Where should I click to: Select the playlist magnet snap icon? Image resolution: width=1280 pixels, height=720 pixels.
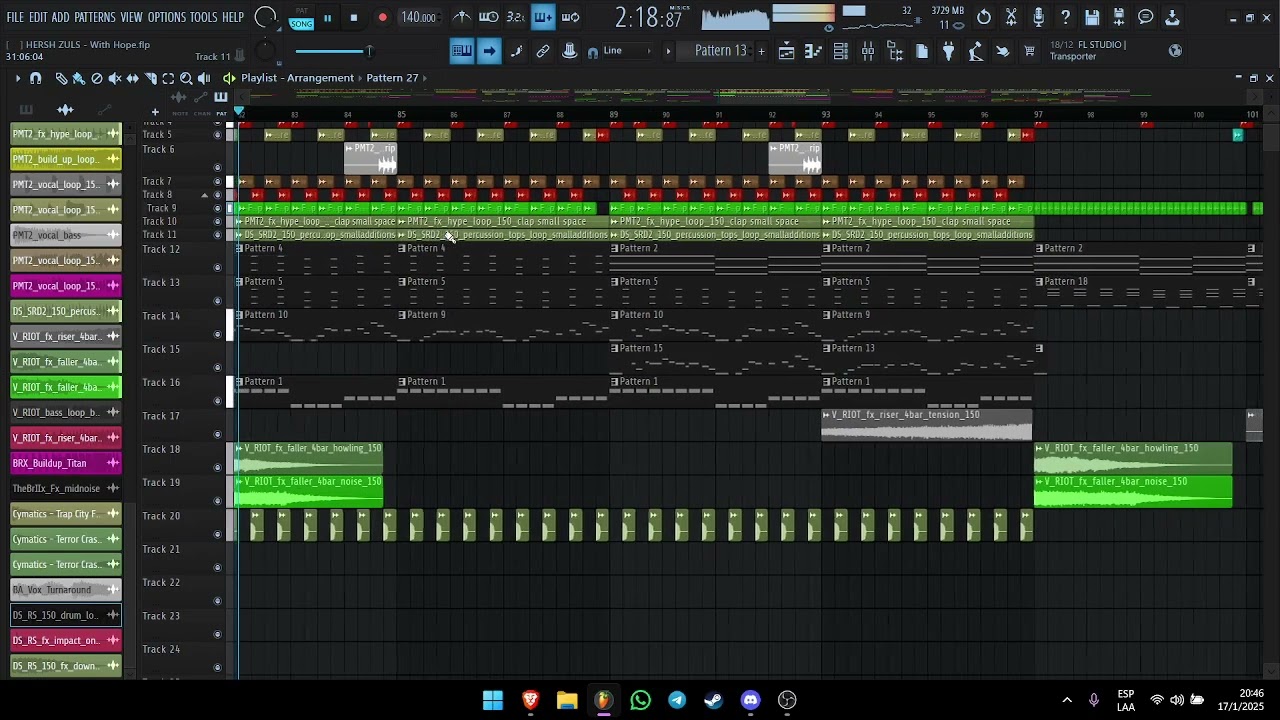35,78
